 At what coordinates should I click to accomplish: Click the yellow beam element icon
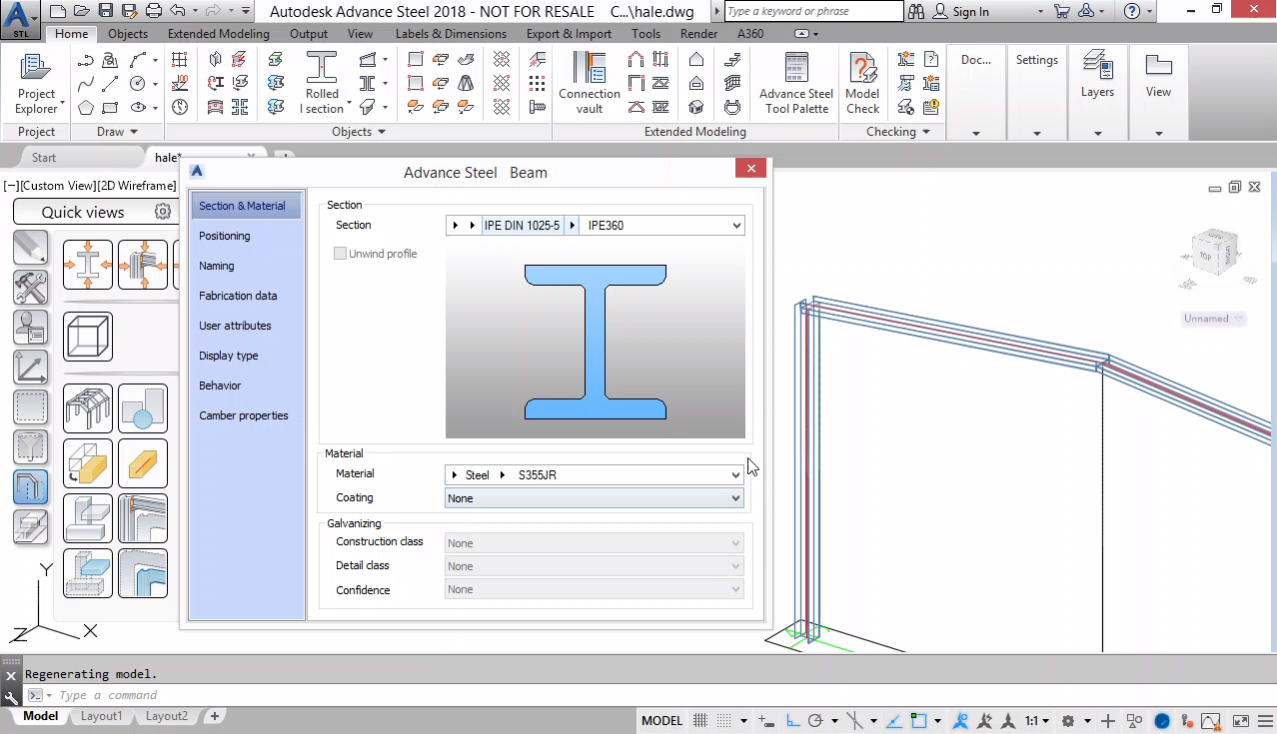143,463
